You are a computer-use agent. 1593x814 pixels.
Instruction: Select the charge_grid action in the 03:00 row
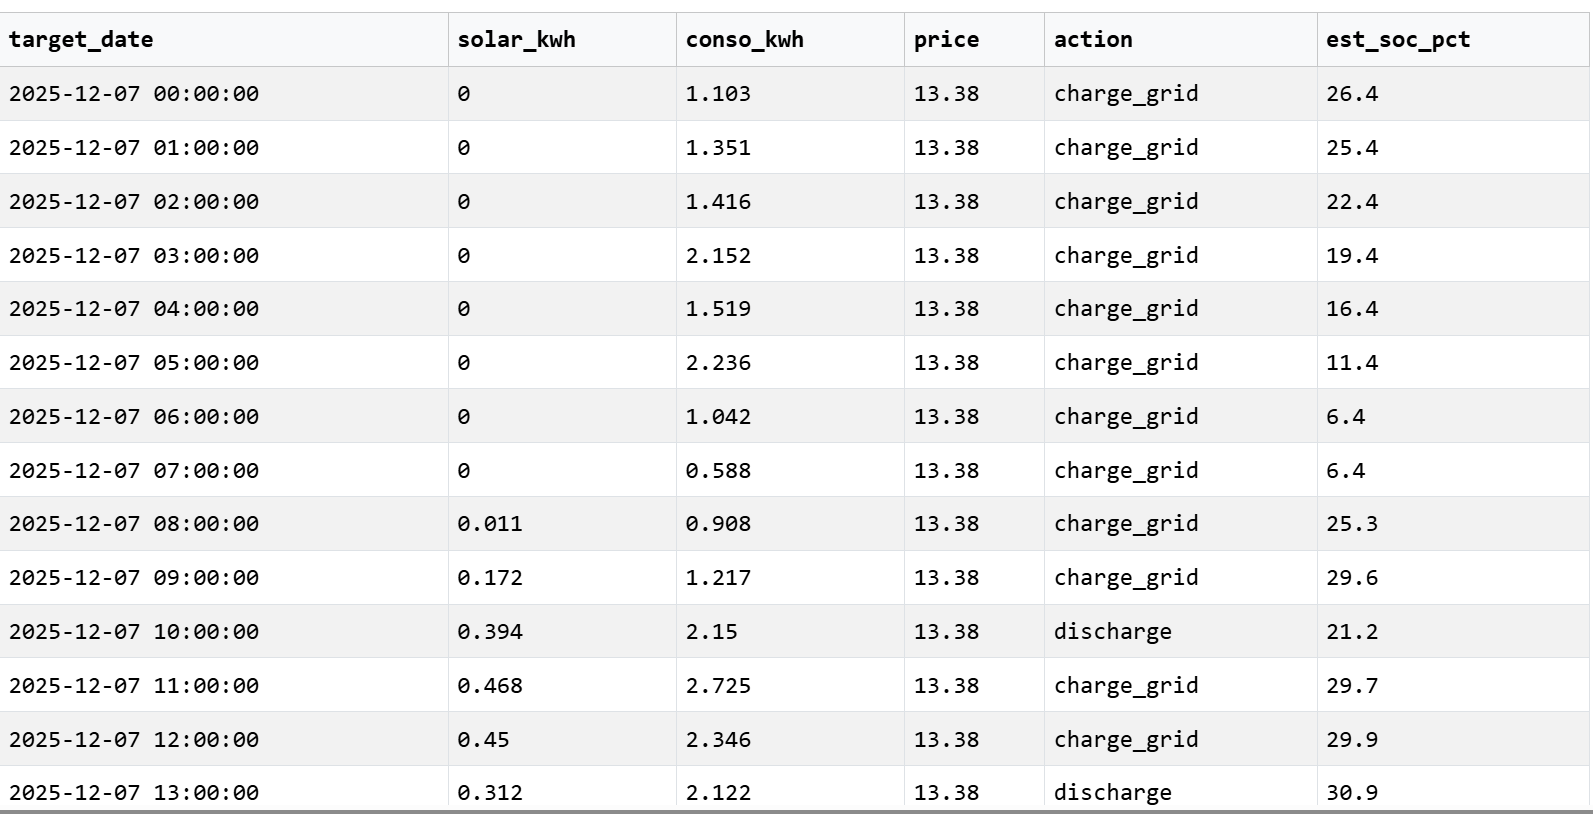click(x=1125, y=256)
